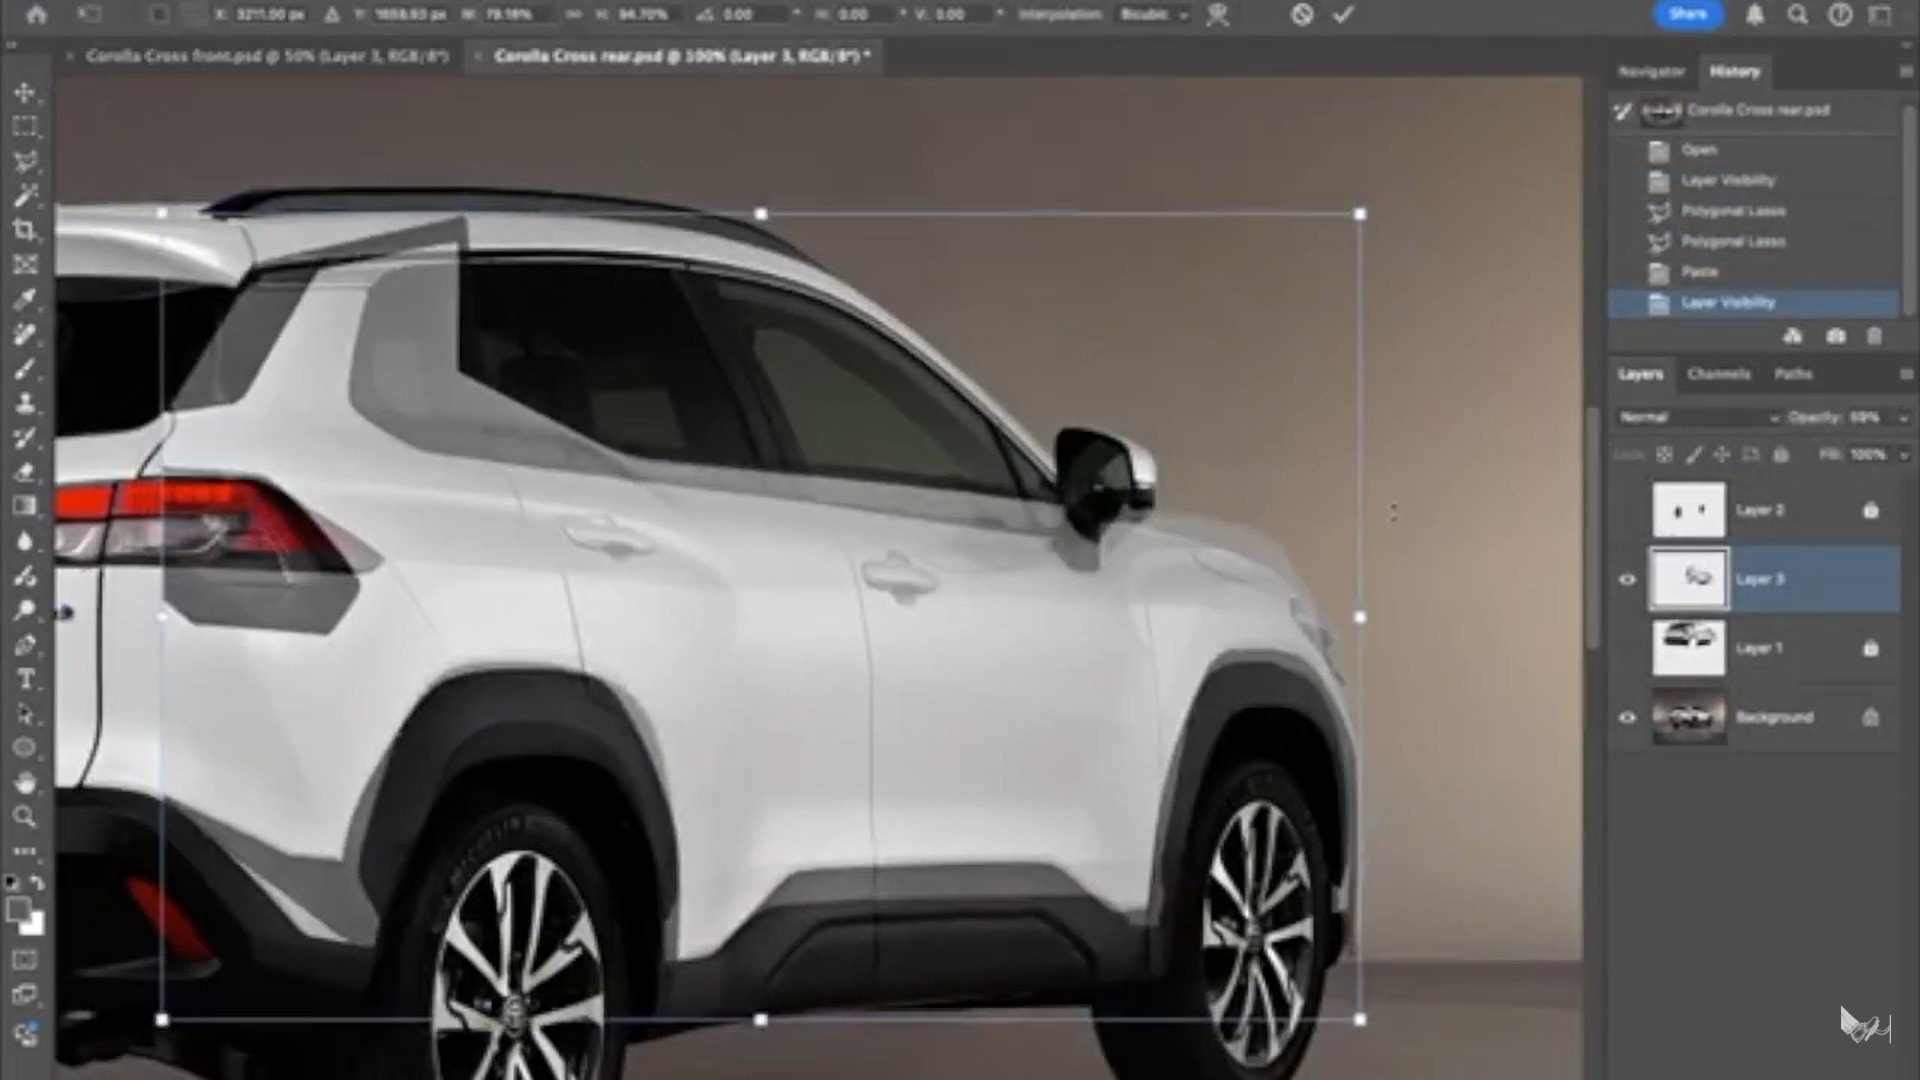The height and width of the screenshot is (1080, 1920).
Task: Select the Crop tool
Action: 25,230
